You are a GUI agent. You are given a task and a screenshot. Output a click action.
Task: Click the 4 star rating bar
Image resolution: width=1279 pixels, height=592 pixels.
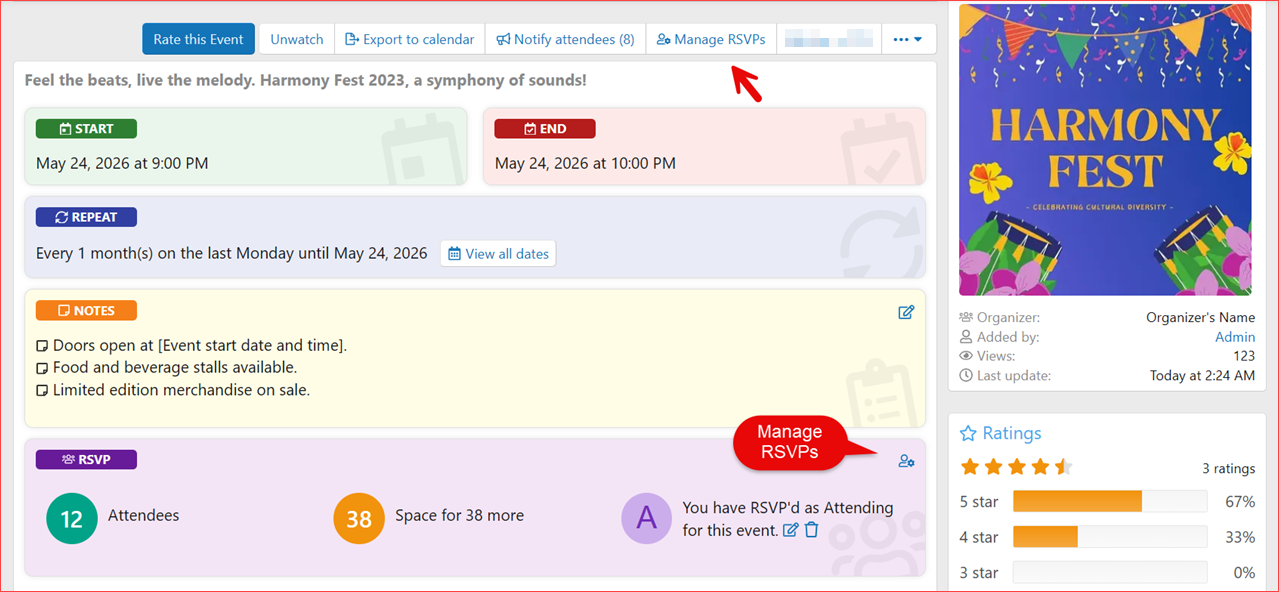(x=1110, y=537)
